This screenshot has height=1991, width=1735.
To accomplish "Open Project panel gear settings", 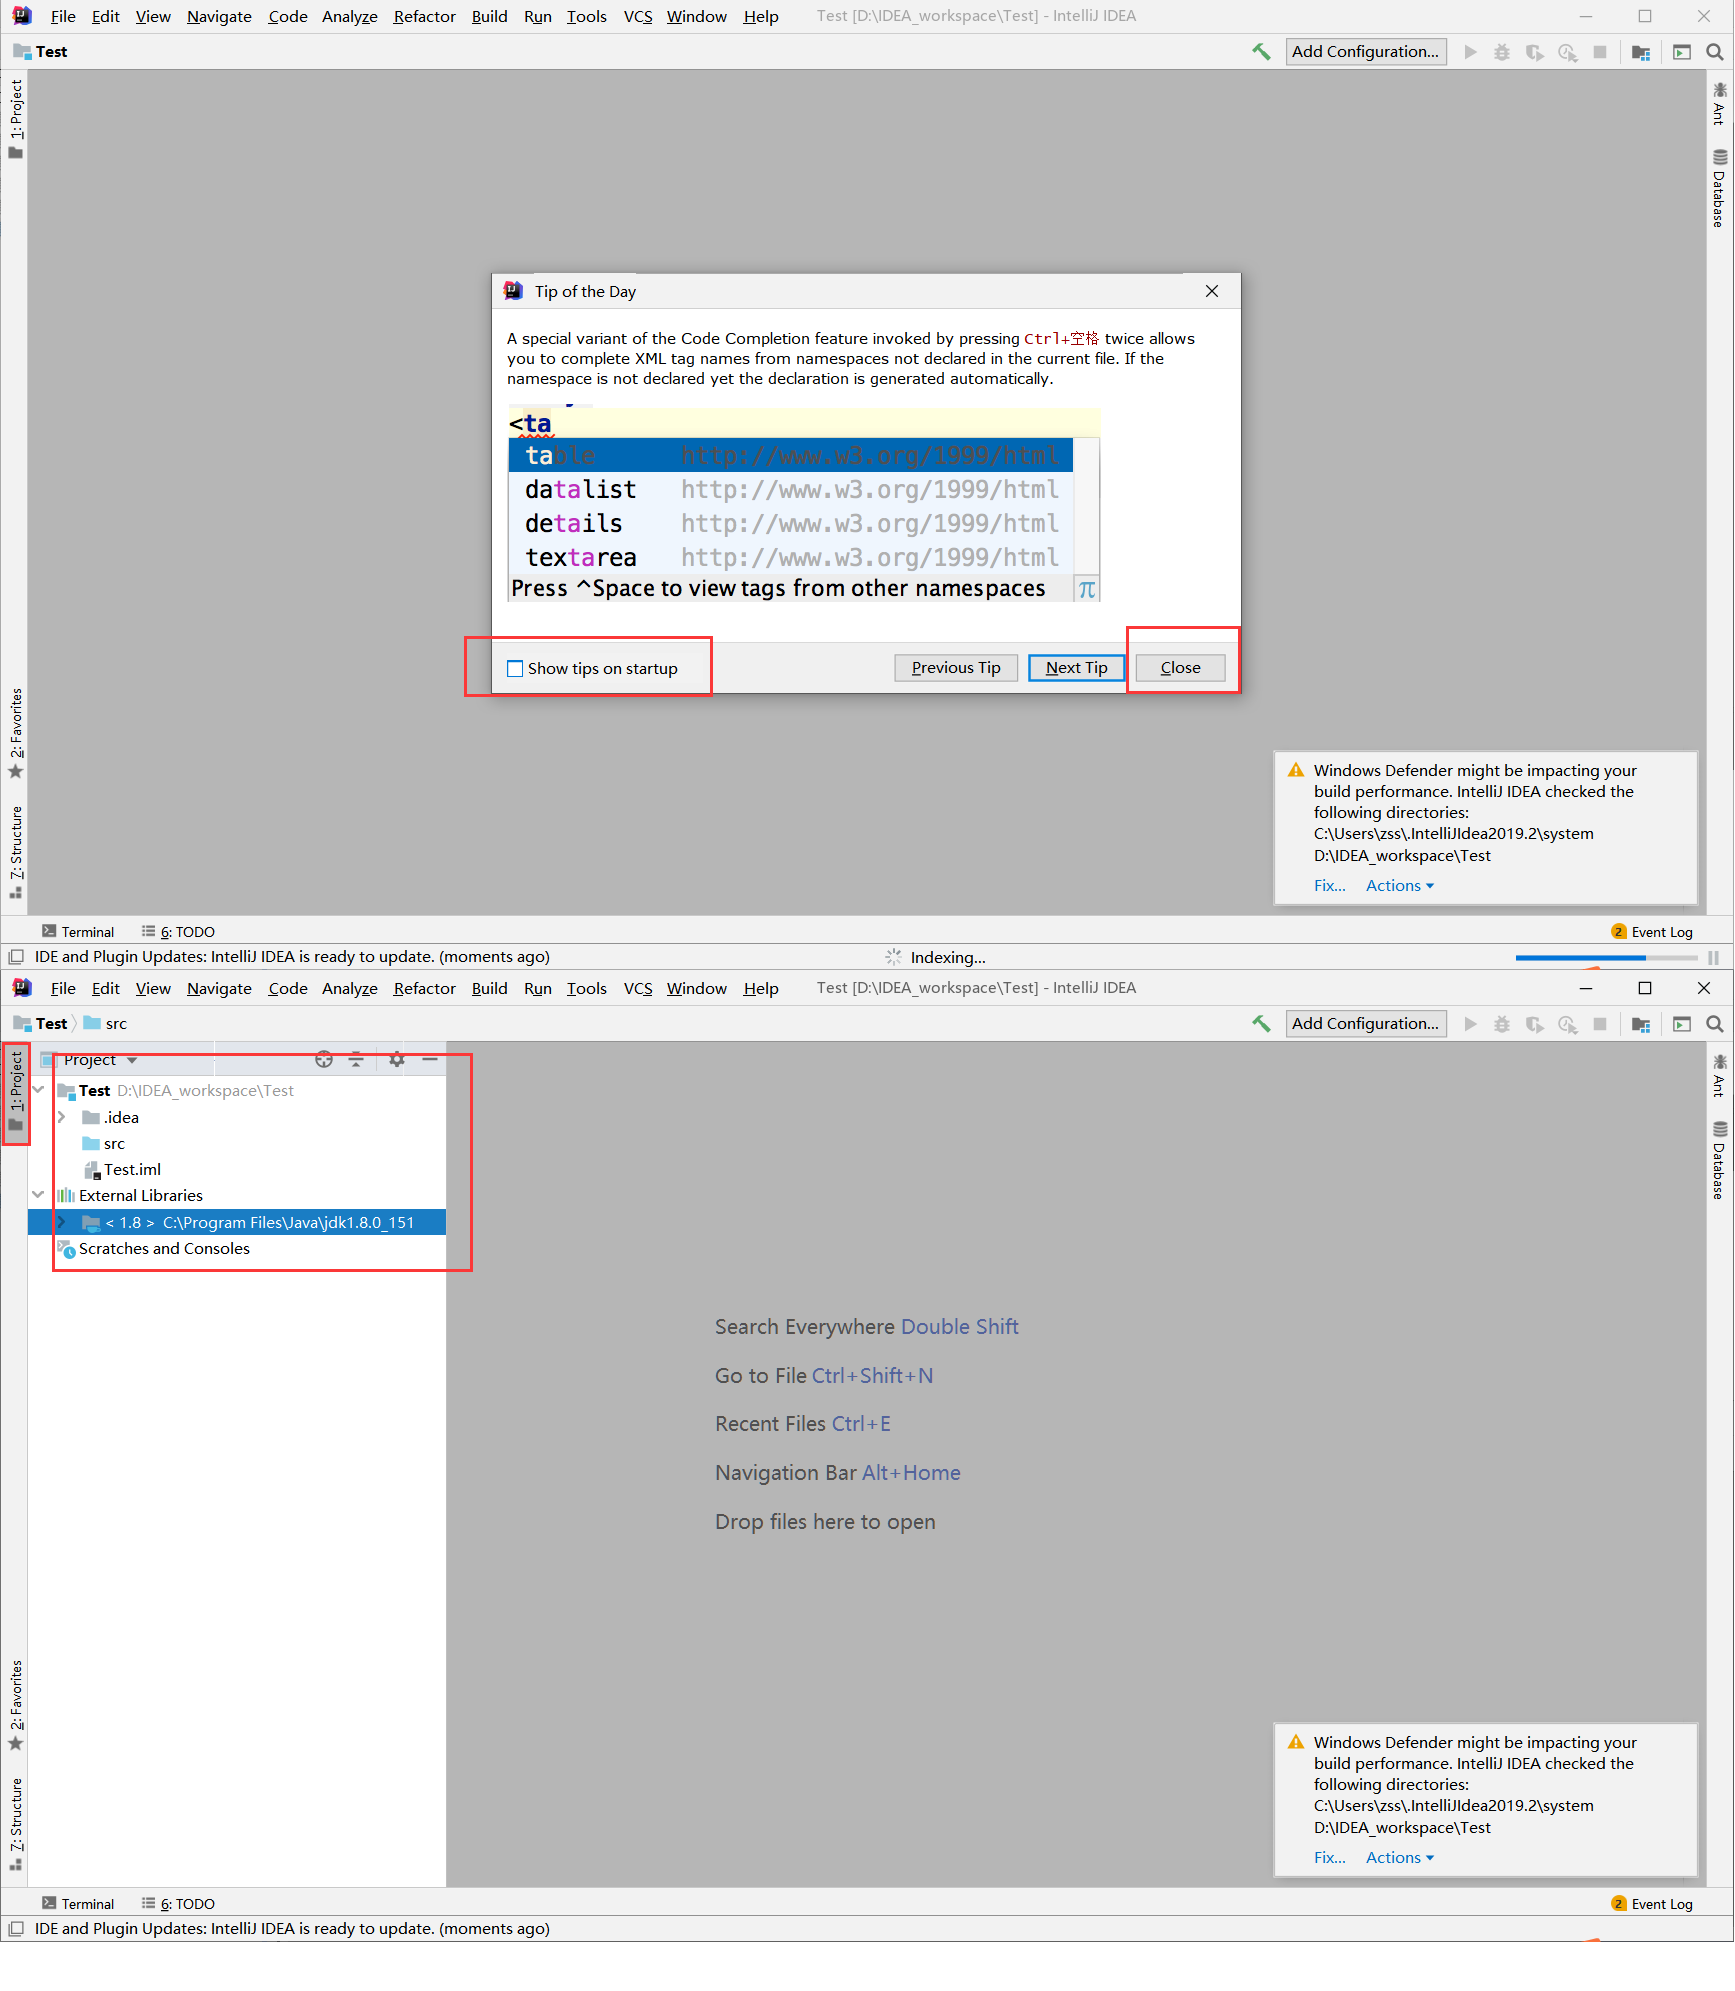I will 397,1060.
